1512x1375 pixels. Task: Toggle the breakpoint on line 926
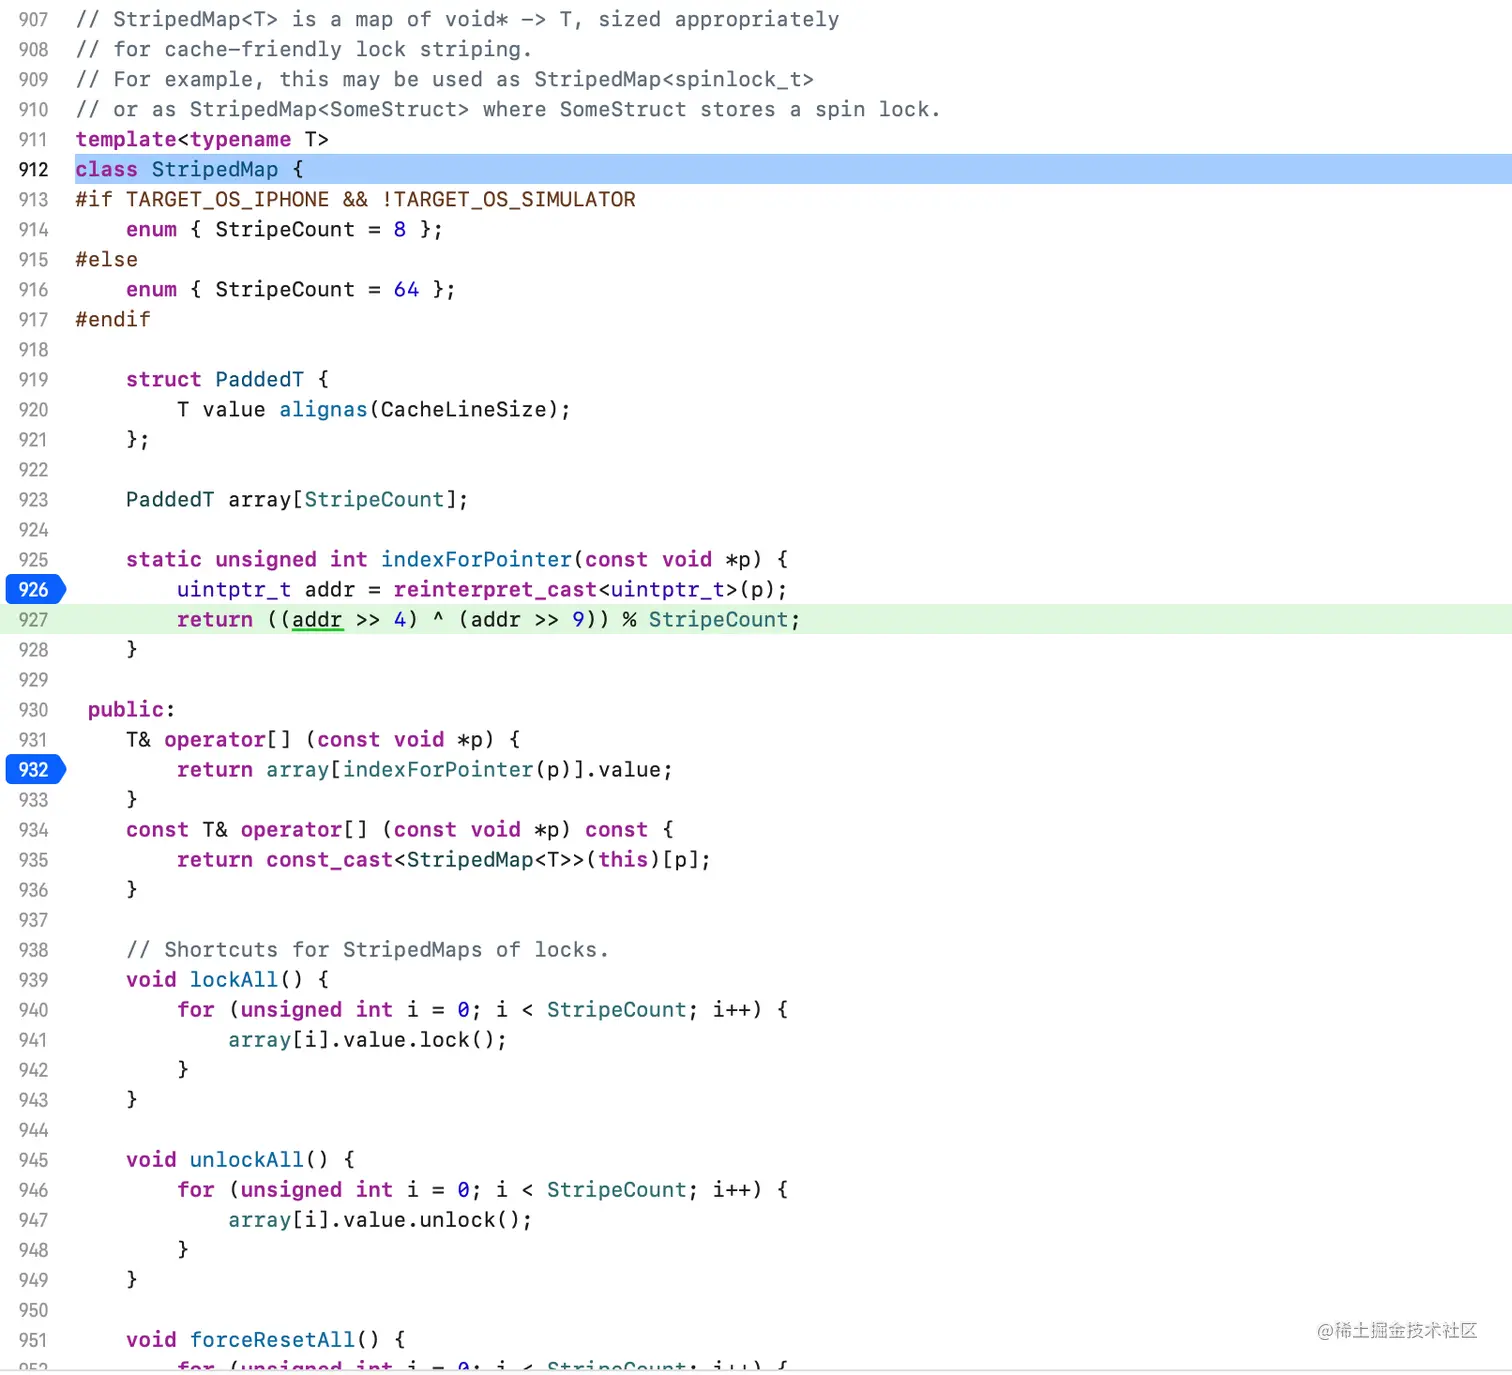pos(33,590)
